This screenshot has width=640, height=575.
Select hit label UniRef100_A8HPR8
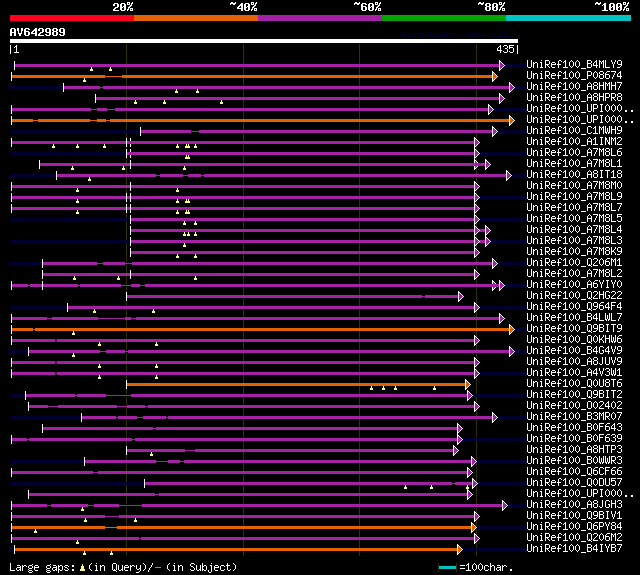[574, 98]
